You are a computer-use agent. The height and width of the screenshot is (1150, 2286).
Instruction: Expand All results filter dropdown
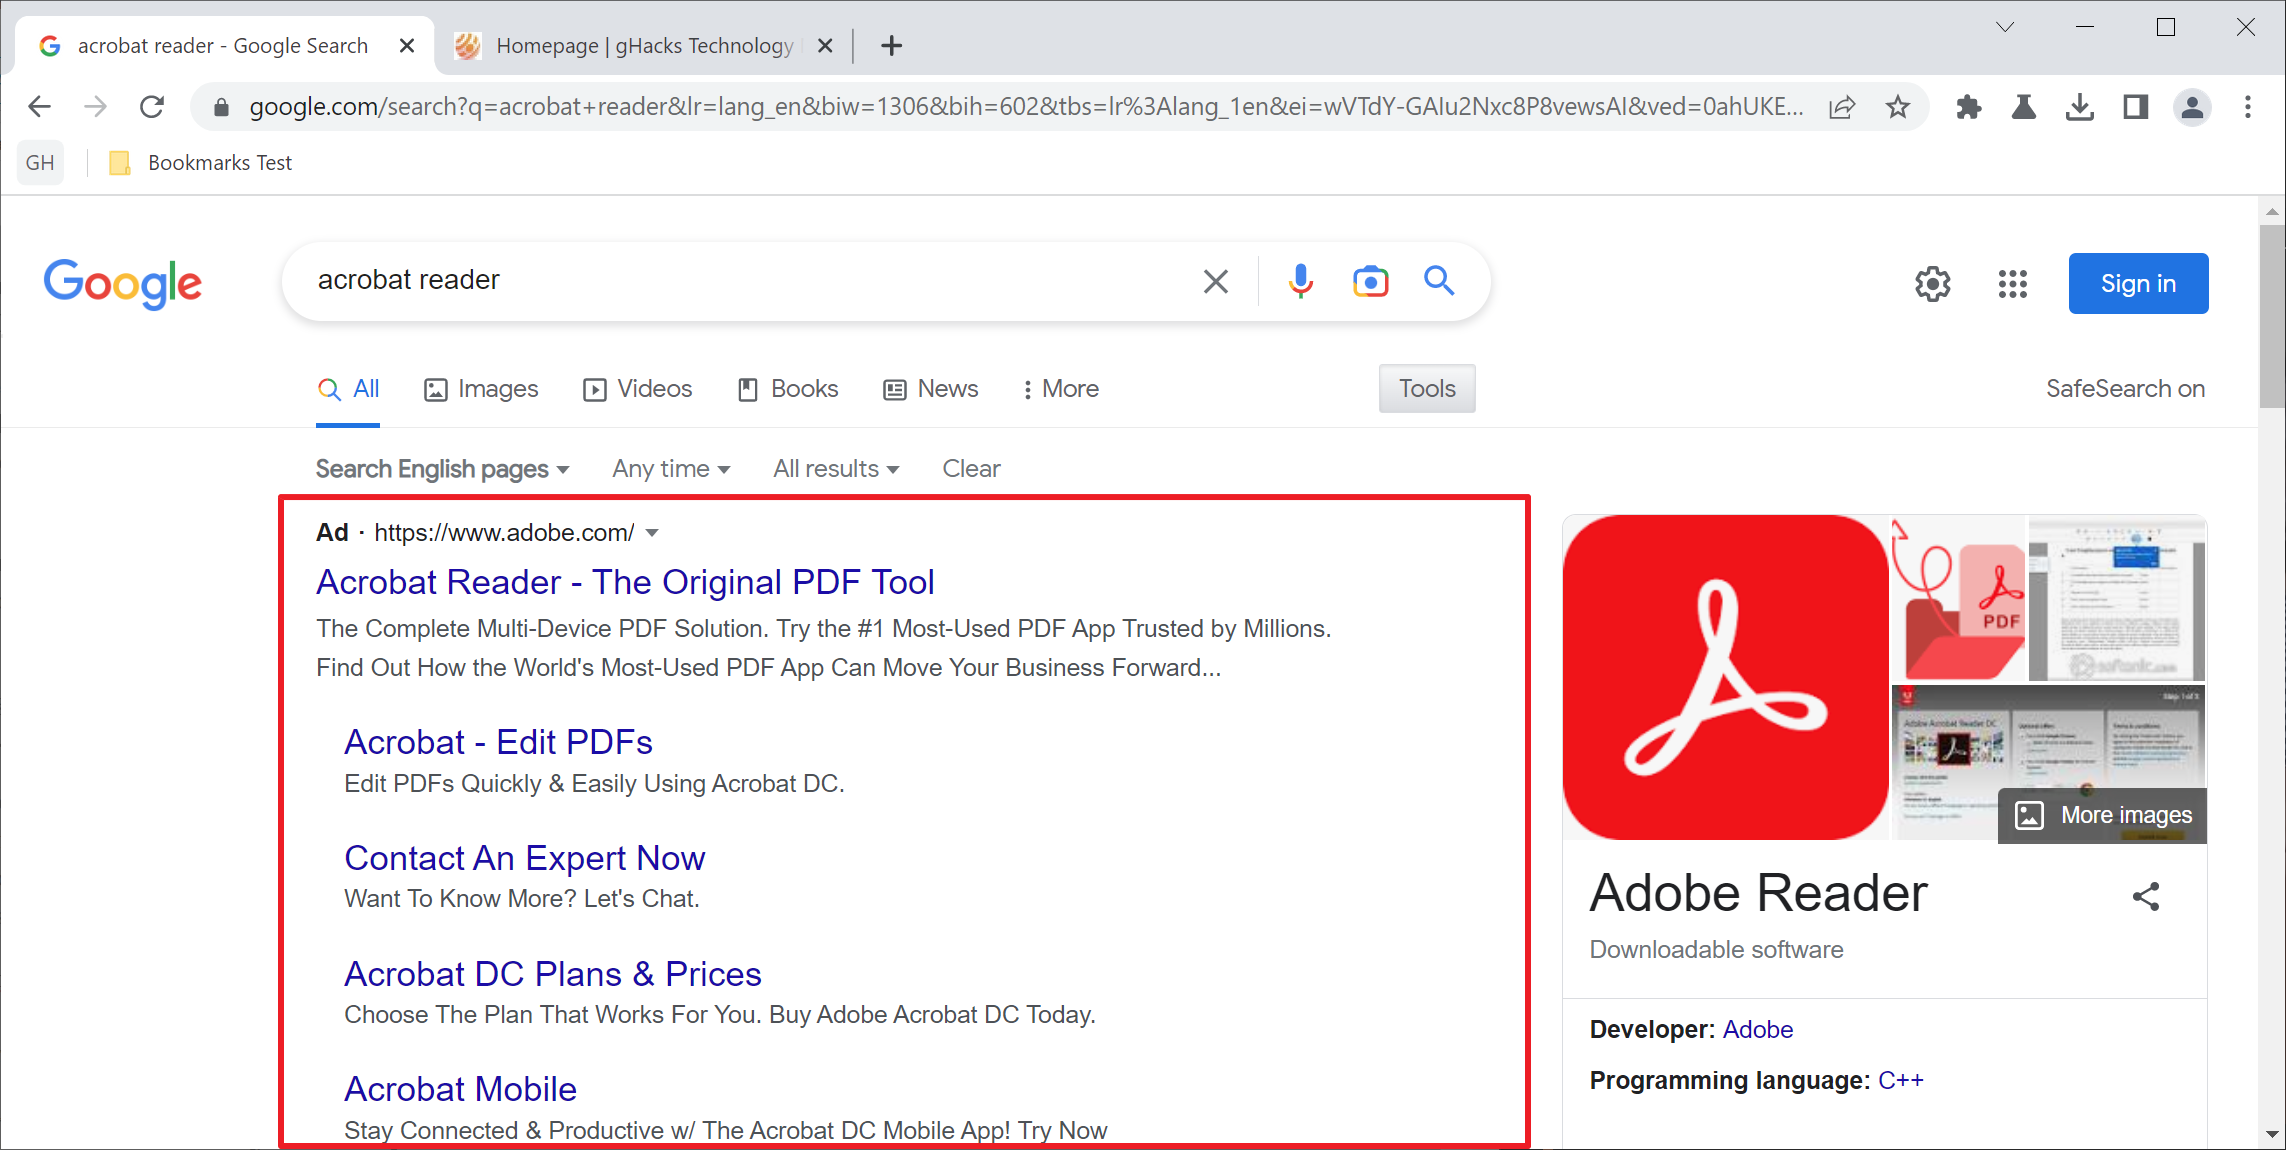point(836,468)
